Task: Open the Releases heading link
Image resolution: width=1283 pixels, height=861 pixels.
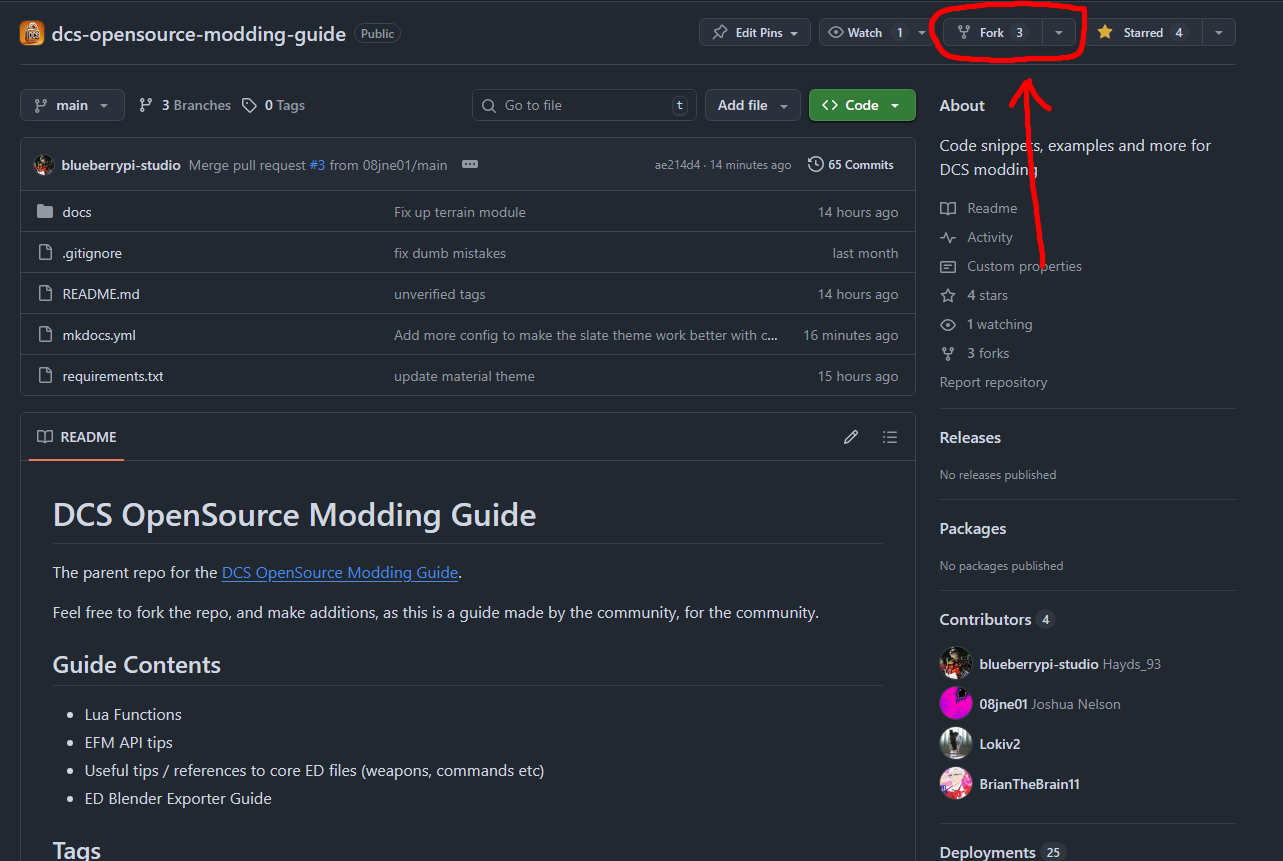Action: [970, 437]
